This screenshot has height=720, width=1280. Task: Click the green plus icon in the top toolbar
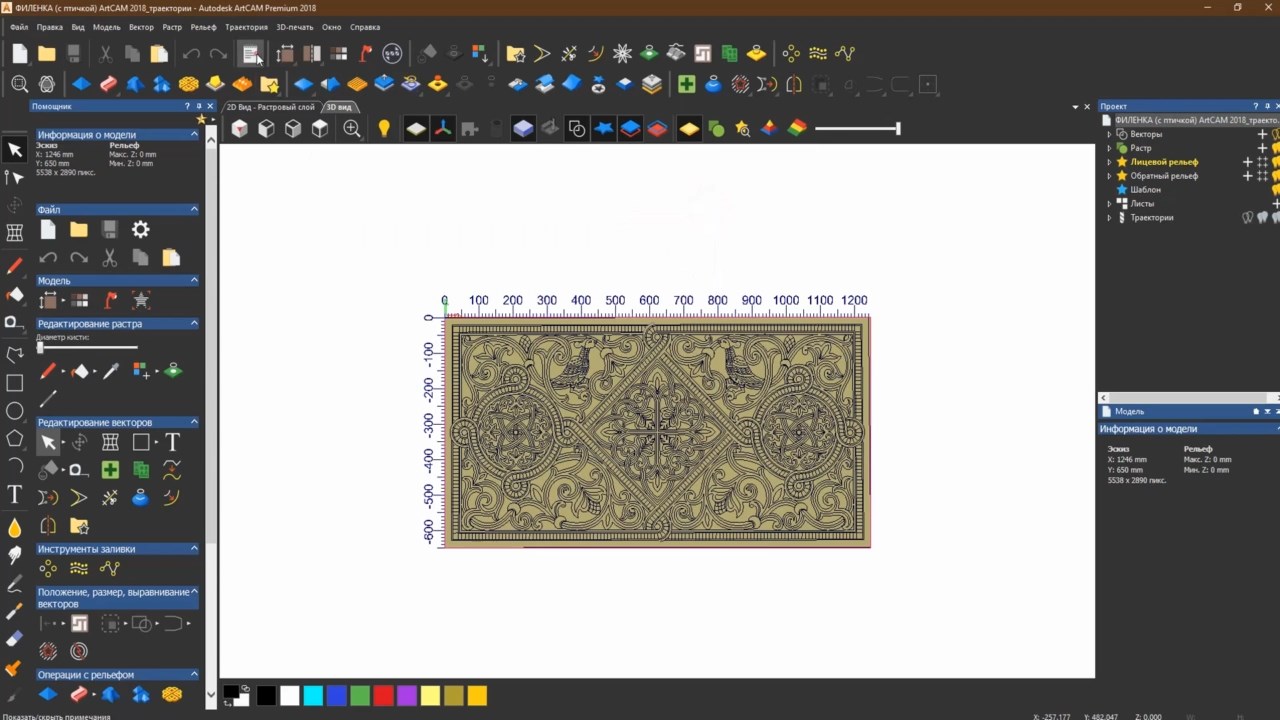tap(686, 85)
